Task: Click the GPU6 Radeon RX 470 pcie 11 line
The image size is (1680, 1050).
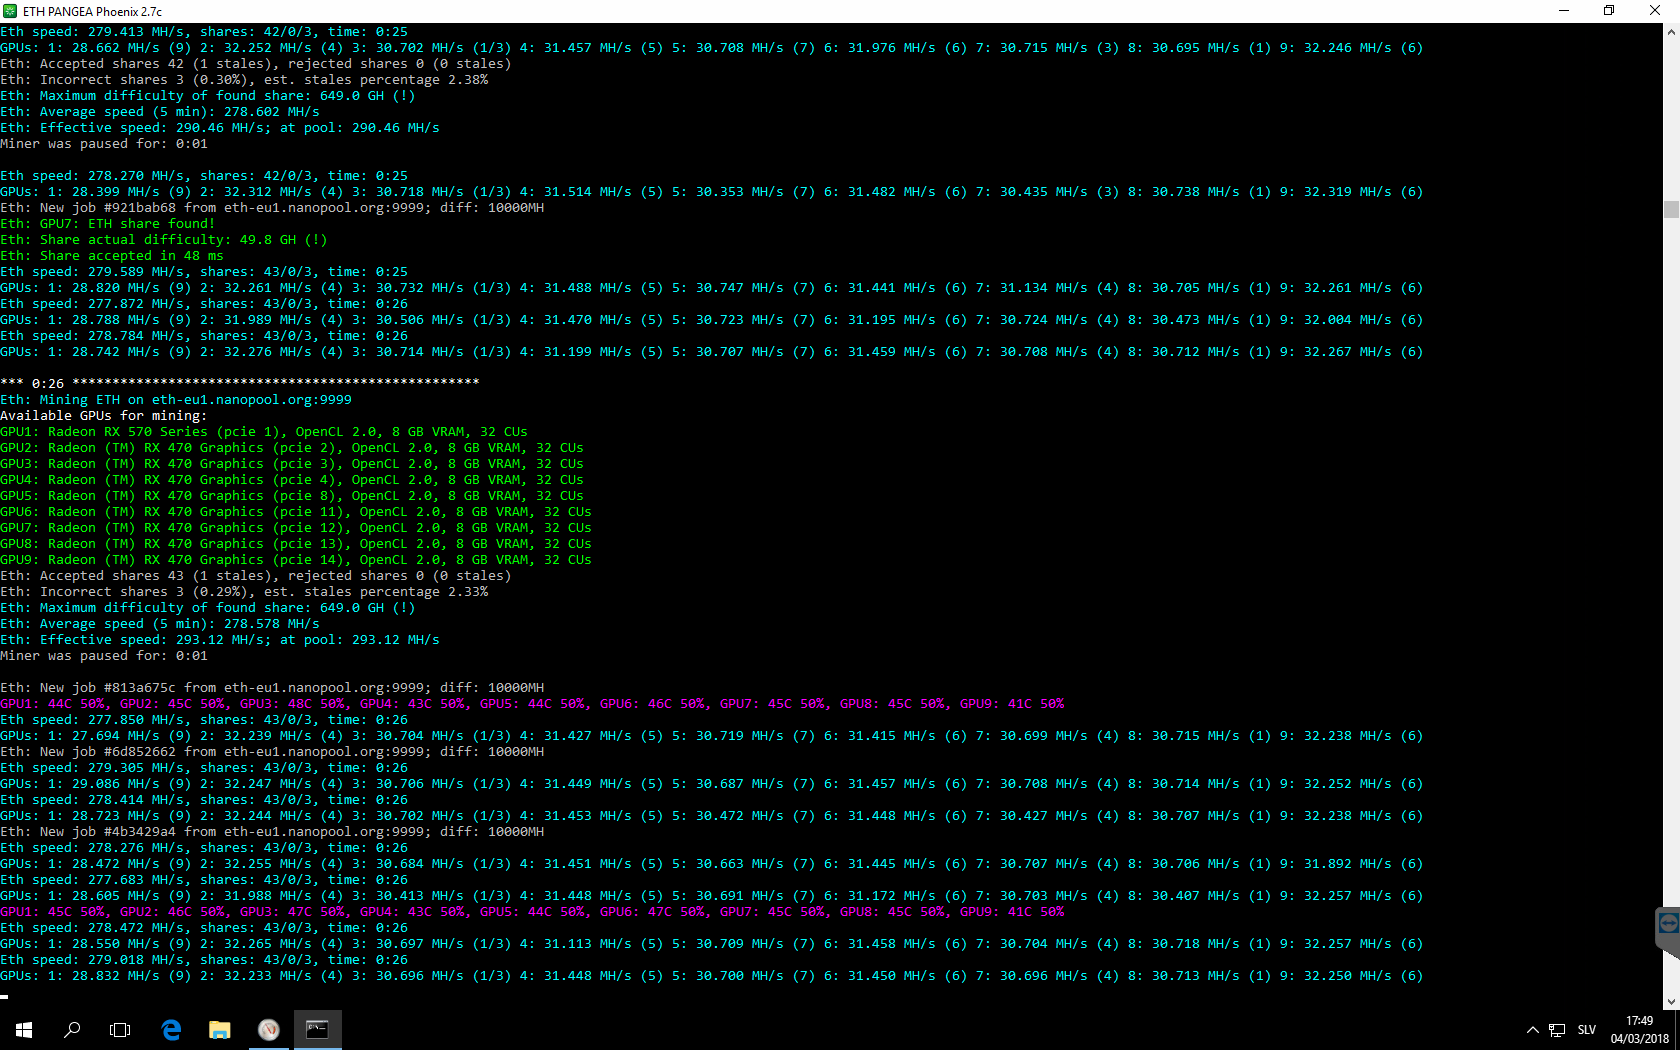Action: [x=296, y=512]
